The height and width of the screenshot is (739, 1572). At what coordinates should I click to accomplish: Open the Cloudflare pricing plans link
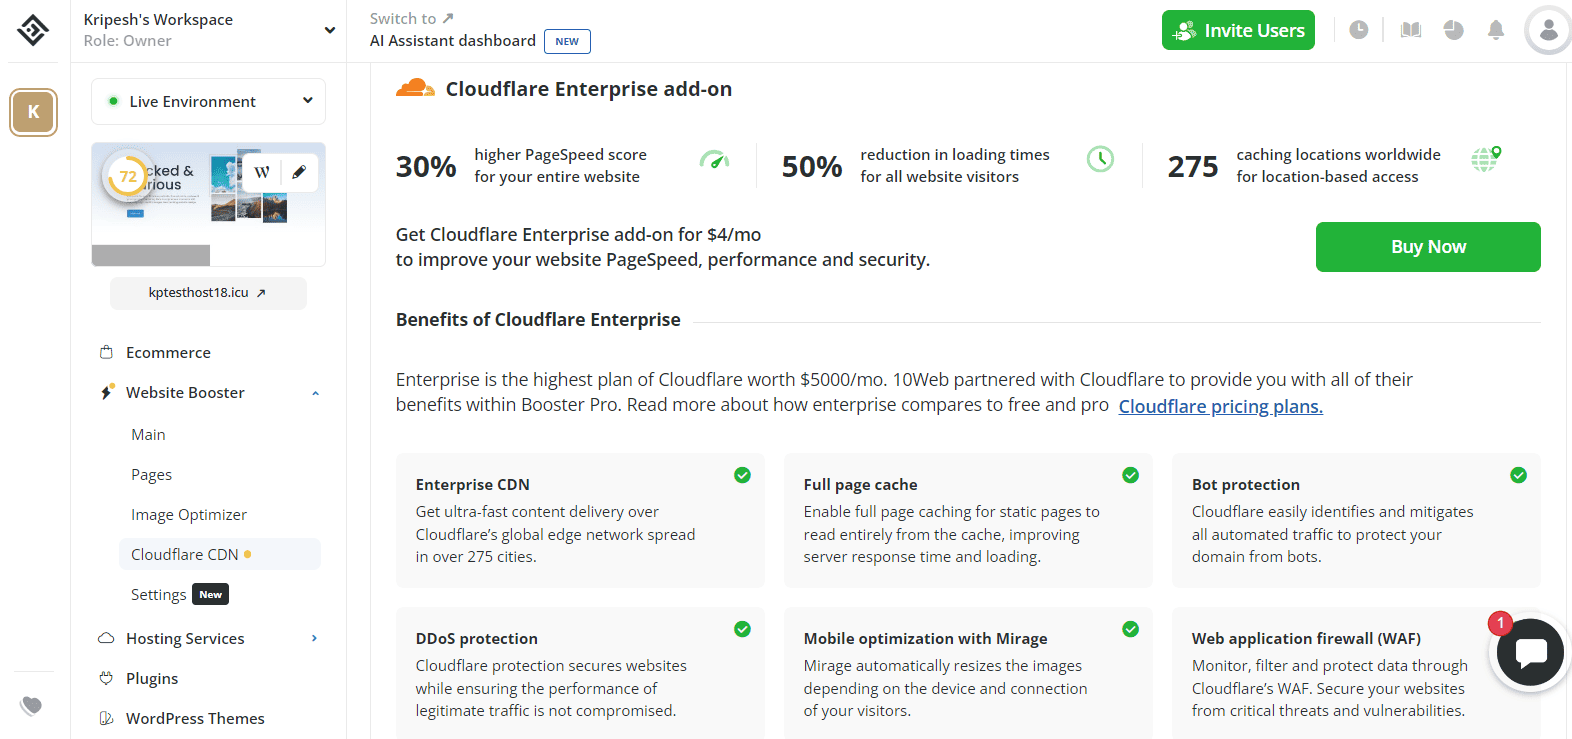pyautogui.click(x=1220, y=406)
